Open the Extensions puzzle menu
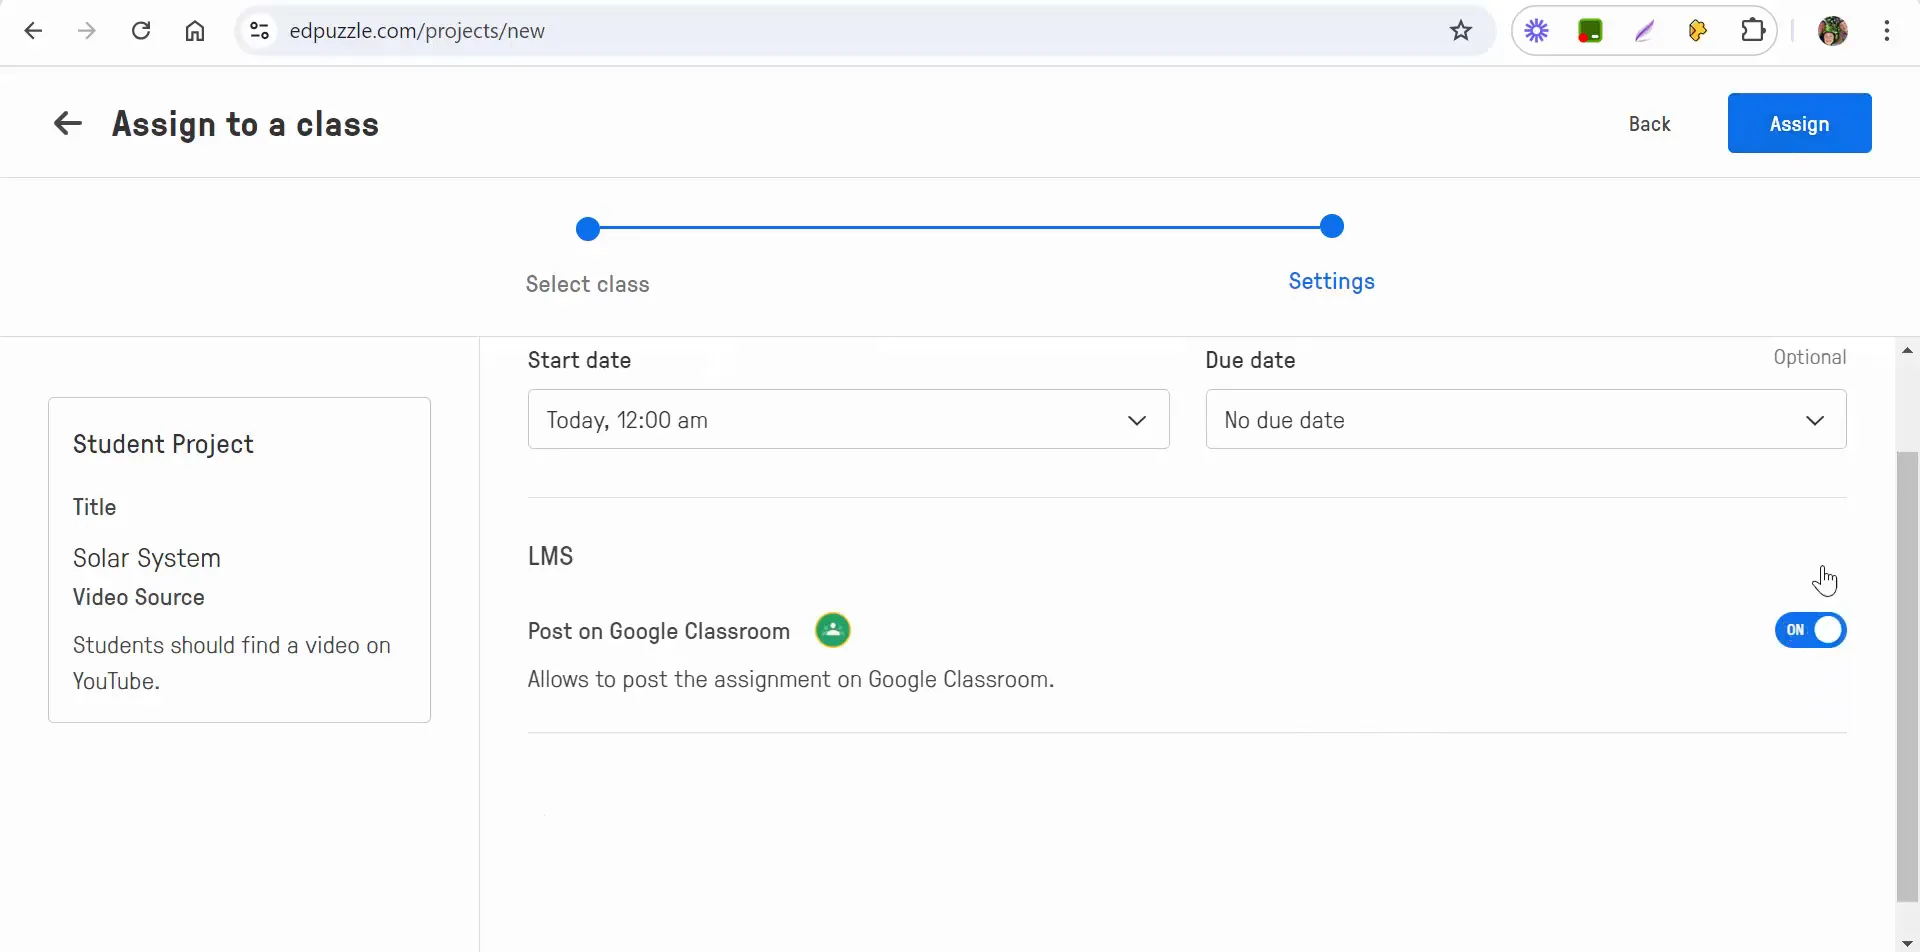1920x952 pixels. pyautogui.click(x=1753, y=31)
